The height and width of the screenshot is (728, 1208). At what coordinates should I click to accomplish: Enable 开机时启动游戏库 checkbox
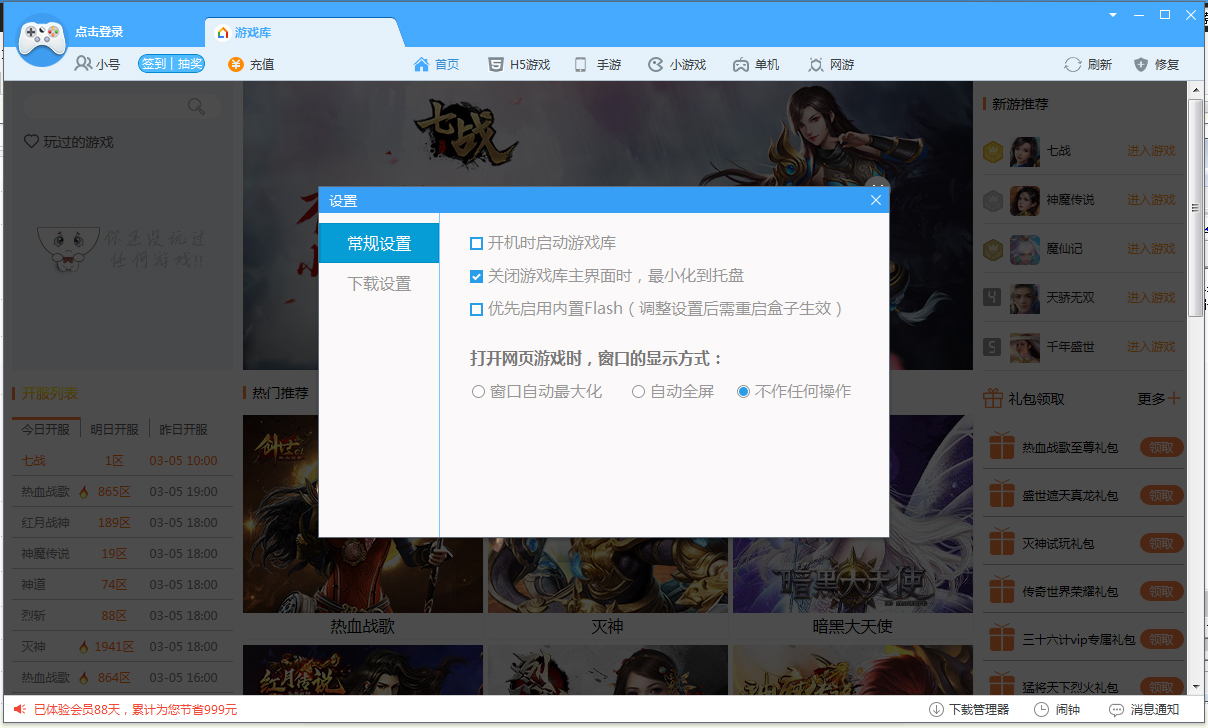pos(477,241)
